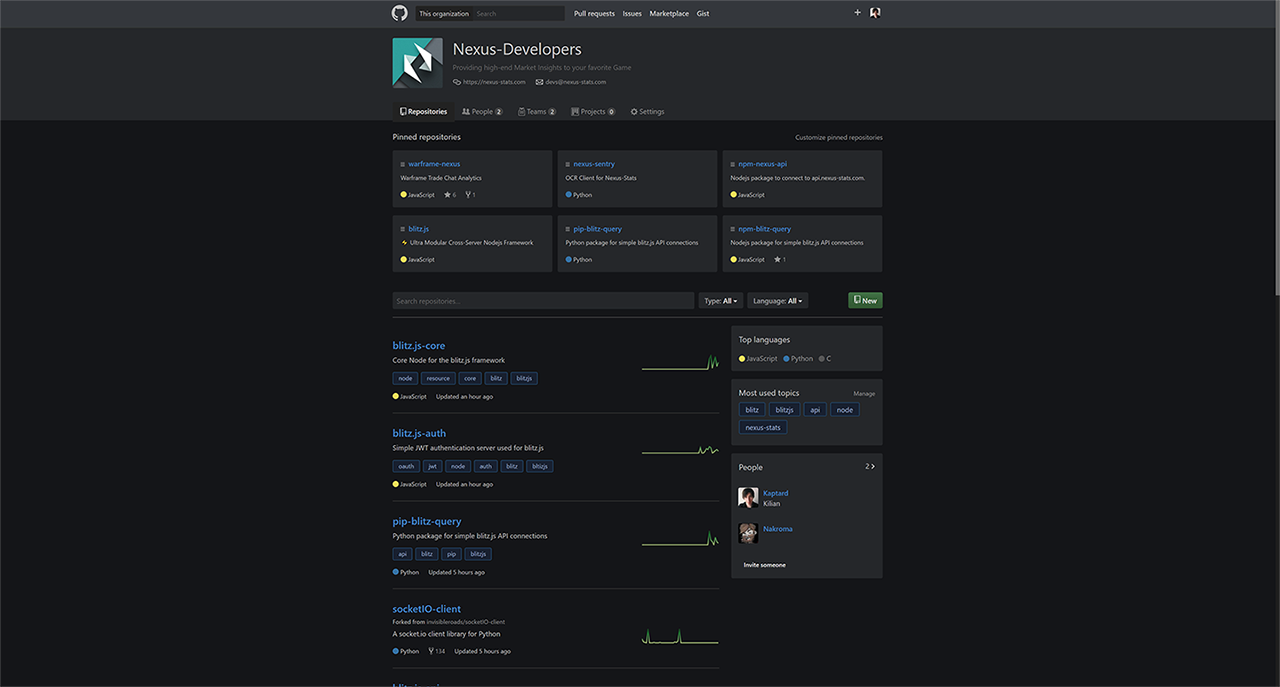Click the Nexus-Developers organization avatar
The width and height of the screenshot is (1280, 687).
point(417,61)
